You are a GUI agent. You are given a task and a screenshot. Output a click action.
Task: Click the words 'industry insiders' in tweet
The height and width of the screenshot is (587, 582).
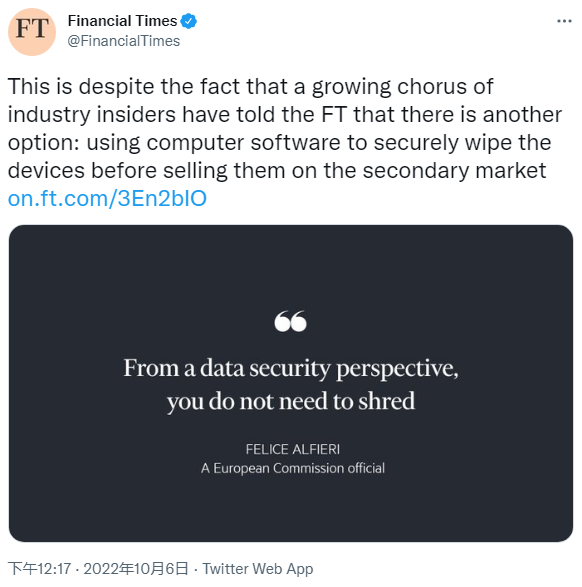click(92, 115)
